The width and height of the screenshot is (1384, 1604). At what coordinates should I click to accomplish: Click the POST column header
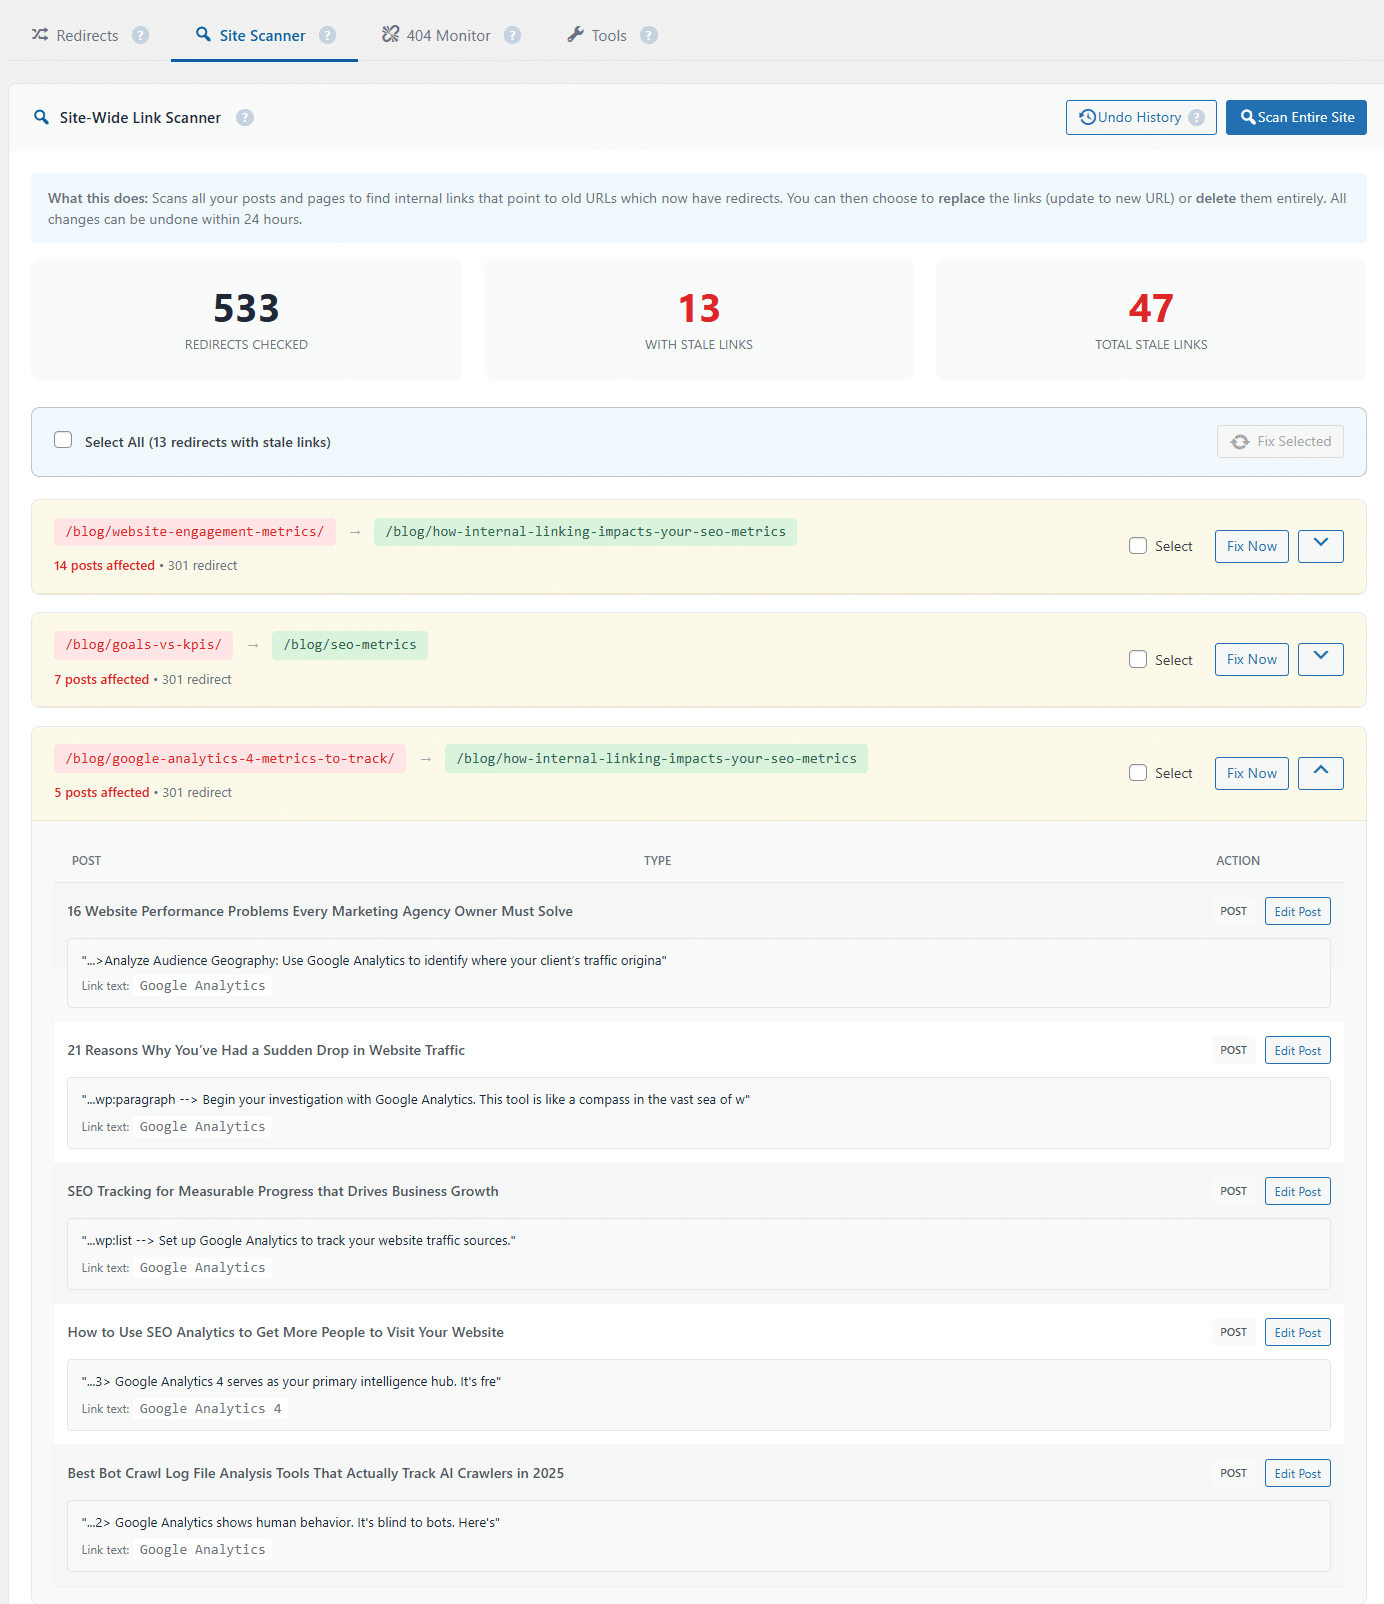click(x=87, y=860)
